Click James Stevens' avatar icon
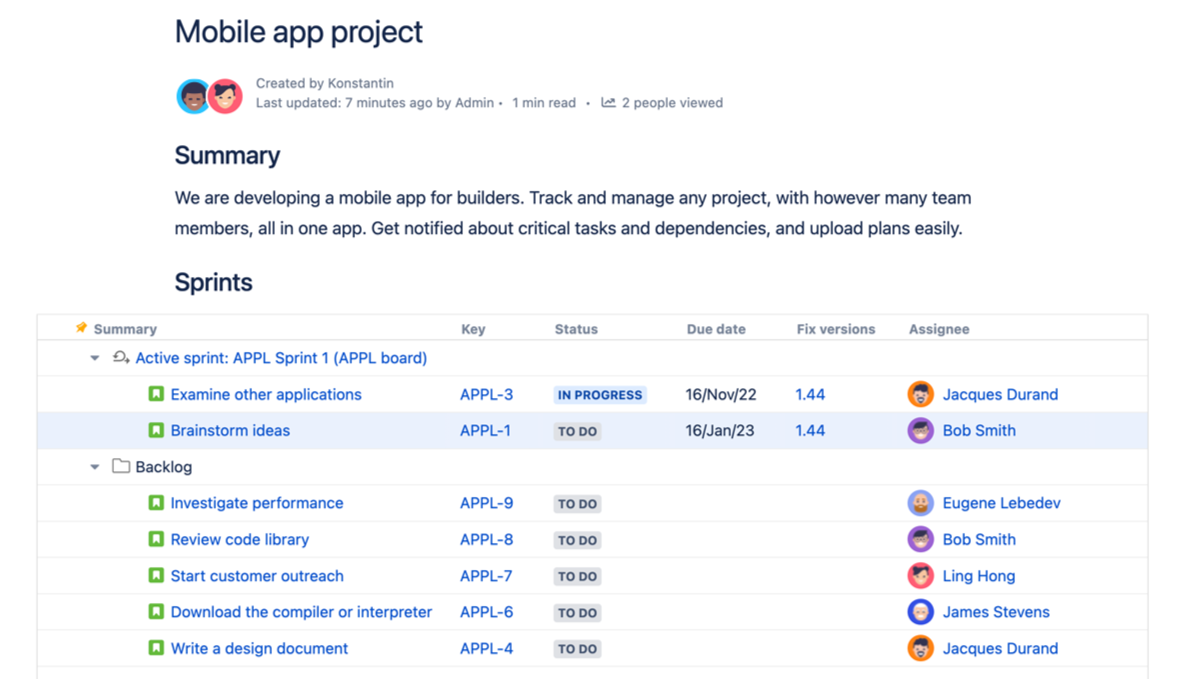Image resolution: width=1193 pixels, height=679 pixels. coord(920,612)
